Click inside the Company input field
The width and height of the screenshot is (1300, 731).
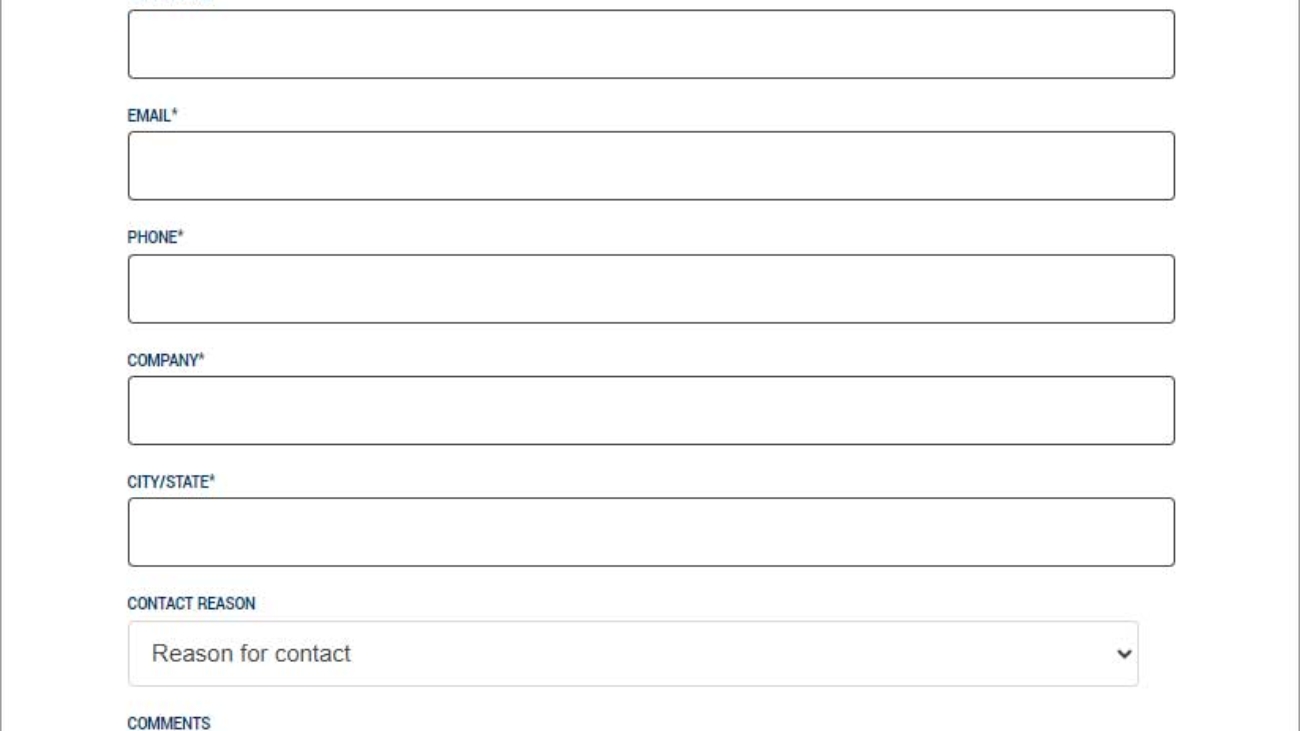(651, 411)
